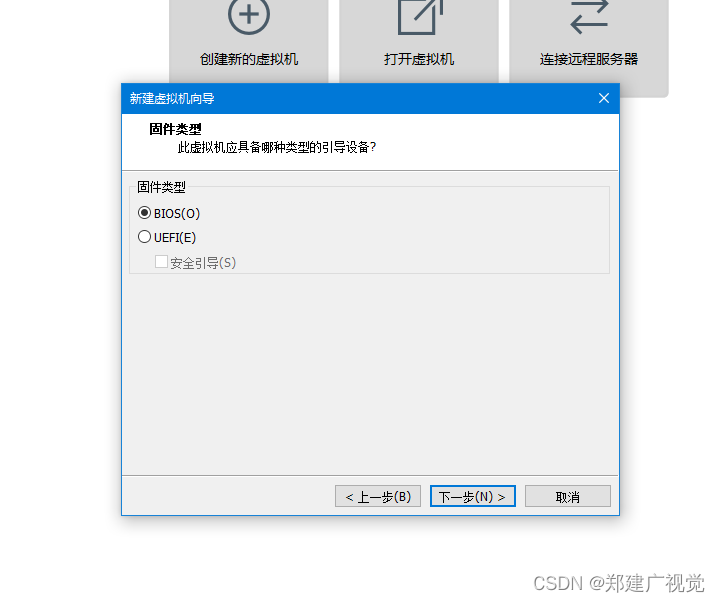
Task: Close the 新建虚拟机向导 dialog
Action: click(x=604, y=98)
